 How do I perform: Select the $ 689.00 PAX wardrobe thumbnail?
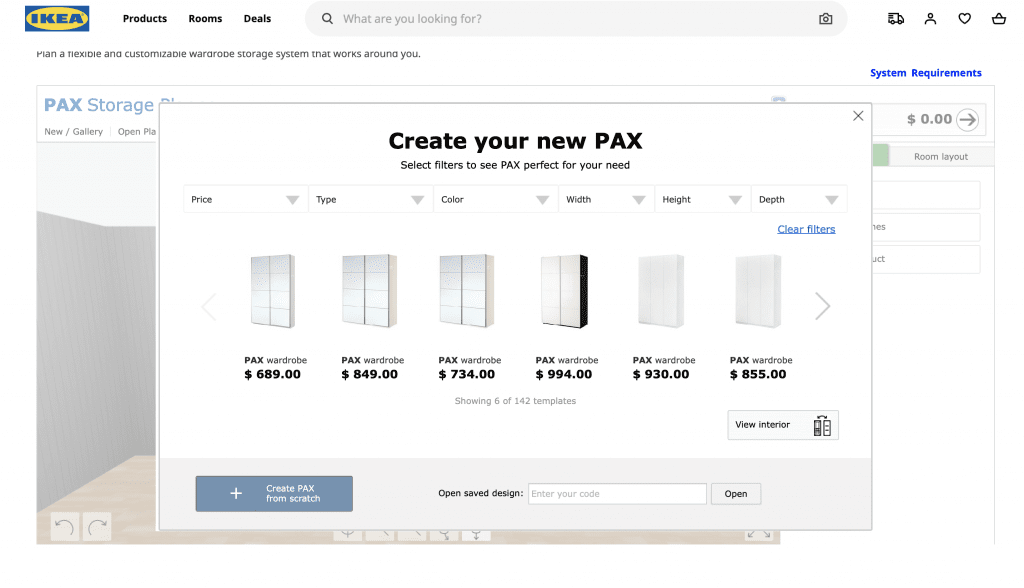[273, 291]
